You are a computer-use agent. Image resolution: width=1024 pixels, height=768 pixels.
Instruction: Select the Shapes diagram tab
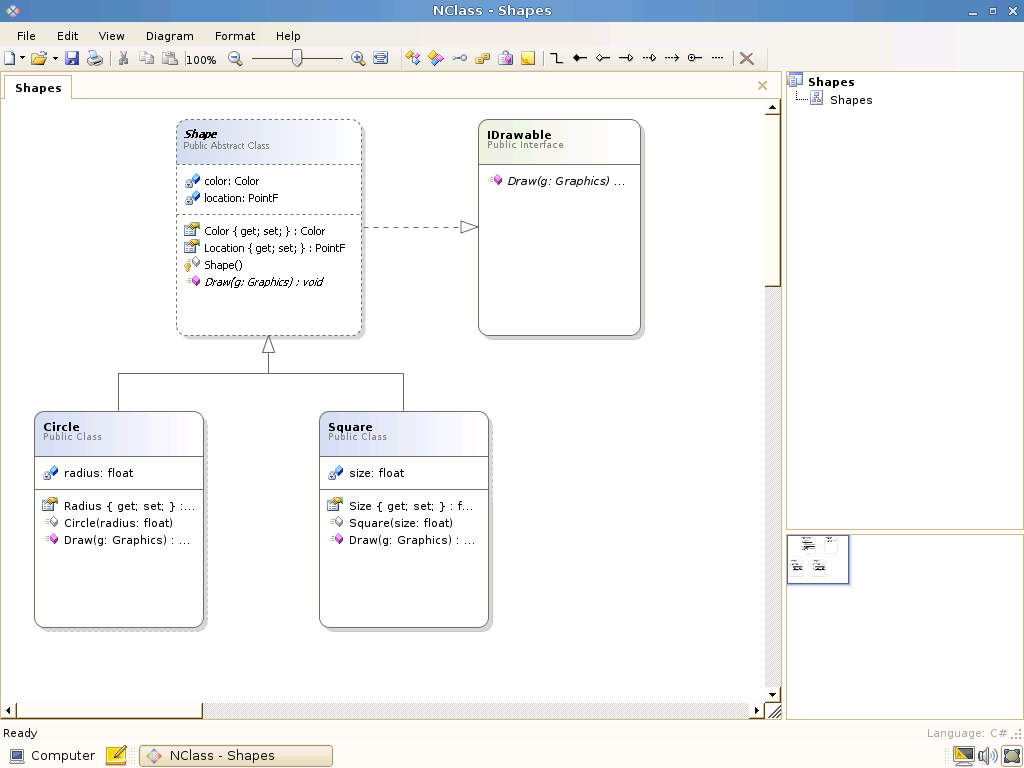pyautogui.click(x=38, y=88)
